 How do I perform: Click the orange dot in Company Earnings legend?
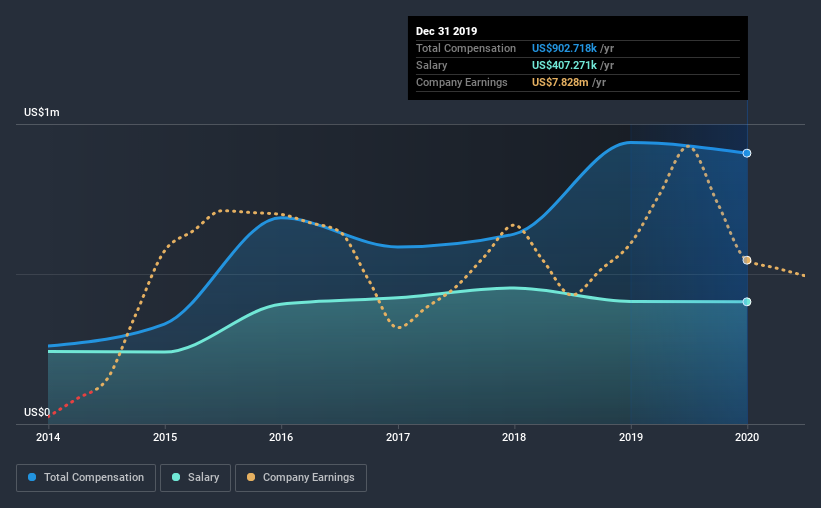[251, 477]
